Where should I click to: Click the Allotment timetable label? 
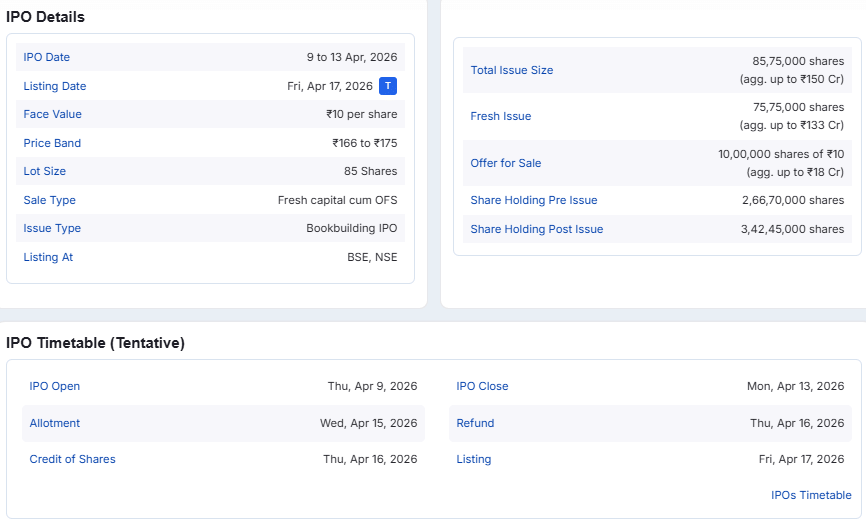(55, 423)
